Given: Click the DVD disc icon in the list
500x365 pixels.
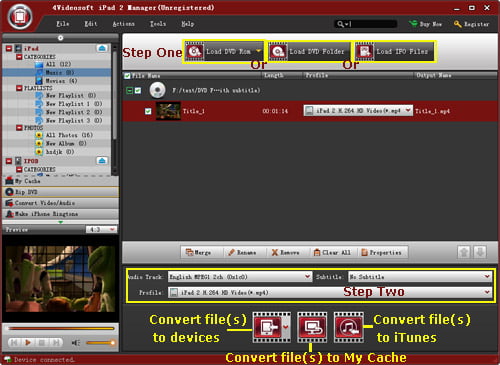Looking at the screenshot, I should (x=157, y=90).
